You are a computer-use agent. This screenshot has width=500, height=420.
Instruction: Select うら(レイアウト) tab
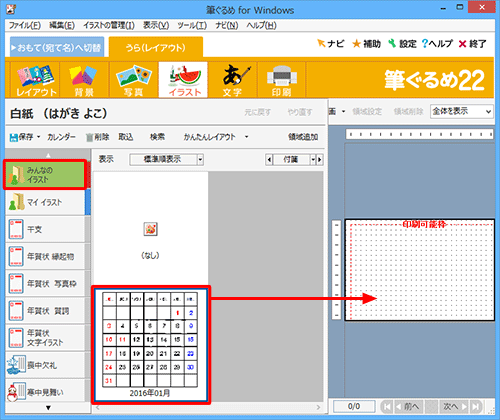tap(156, 47)
